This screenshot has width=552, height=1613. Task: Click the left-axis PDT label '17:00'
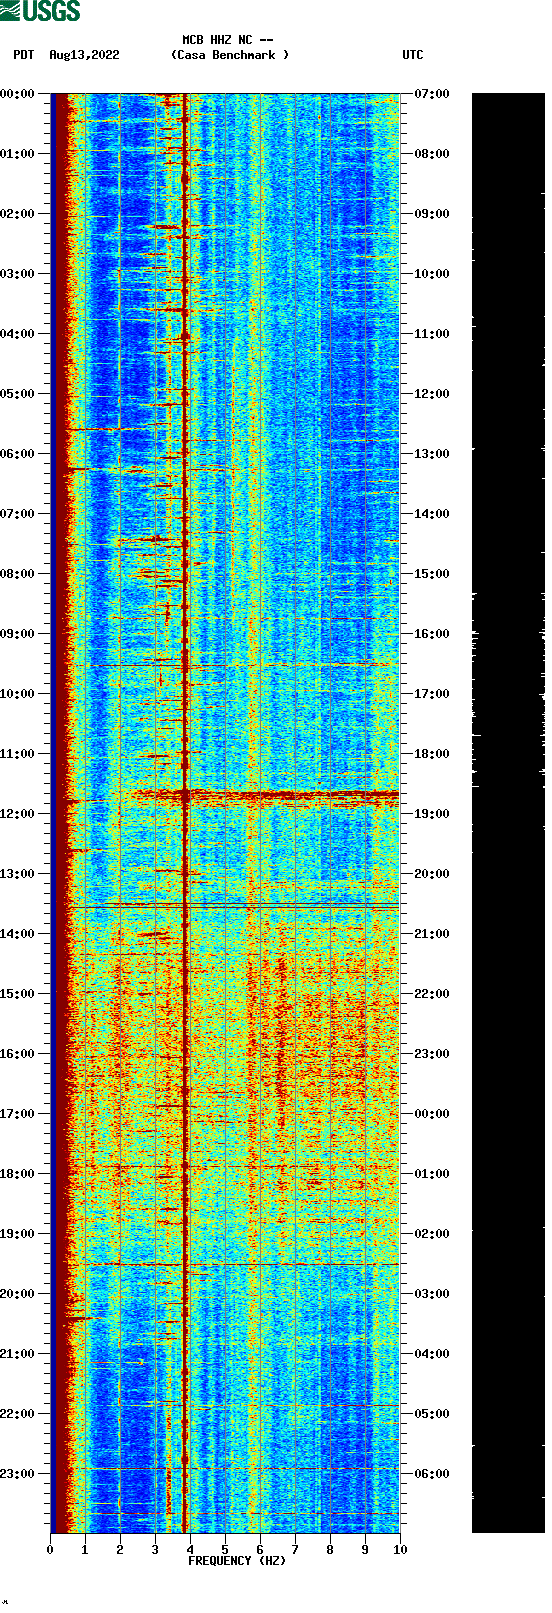[x=17, y=1114]
